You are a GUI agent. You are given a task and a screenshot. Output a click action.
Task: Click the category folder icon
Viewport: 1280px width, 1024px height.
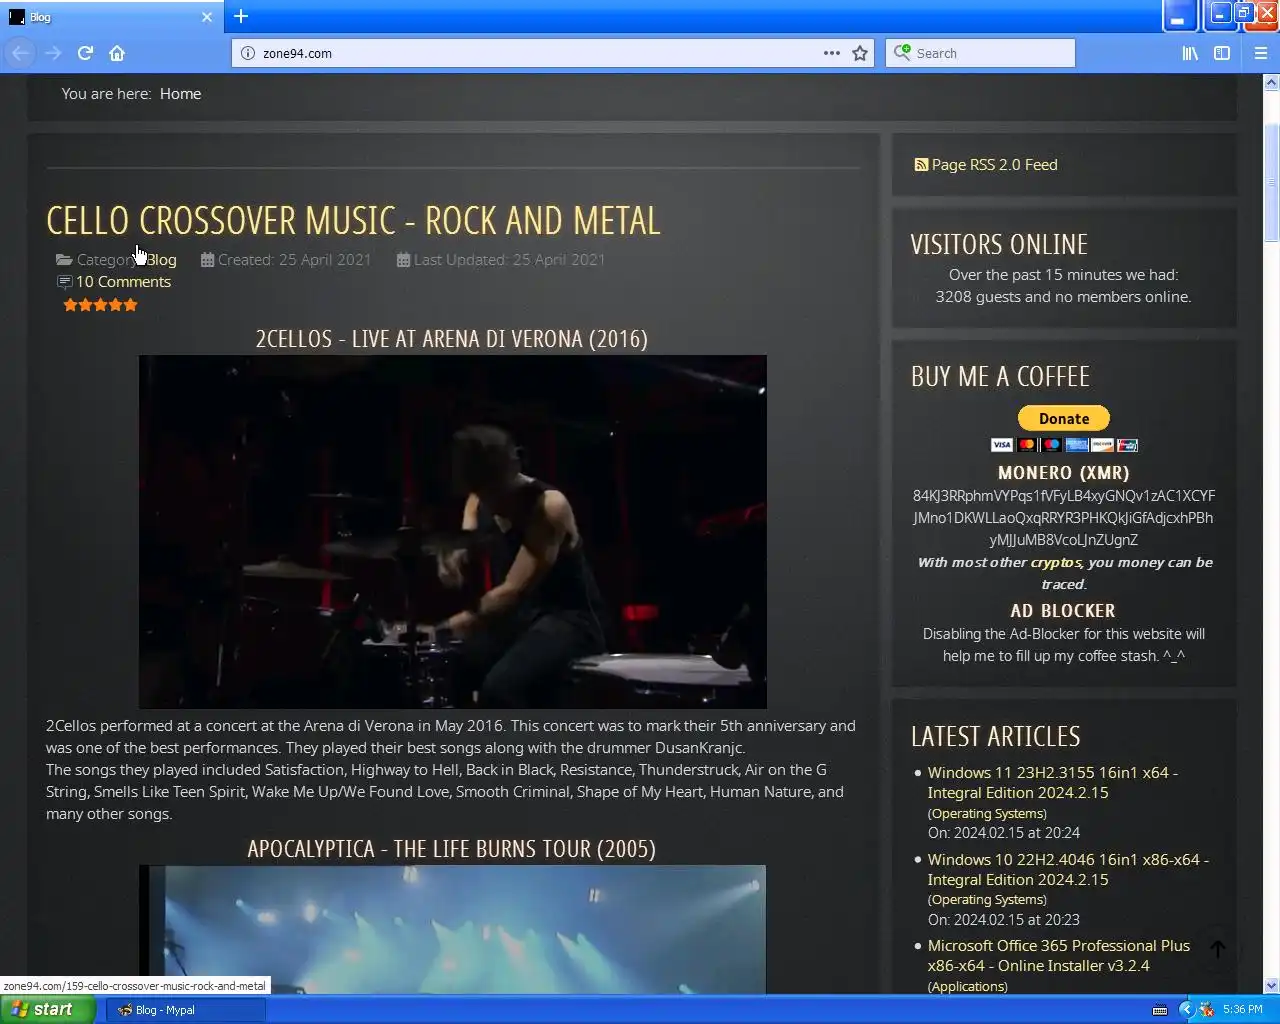click(64, 259)
